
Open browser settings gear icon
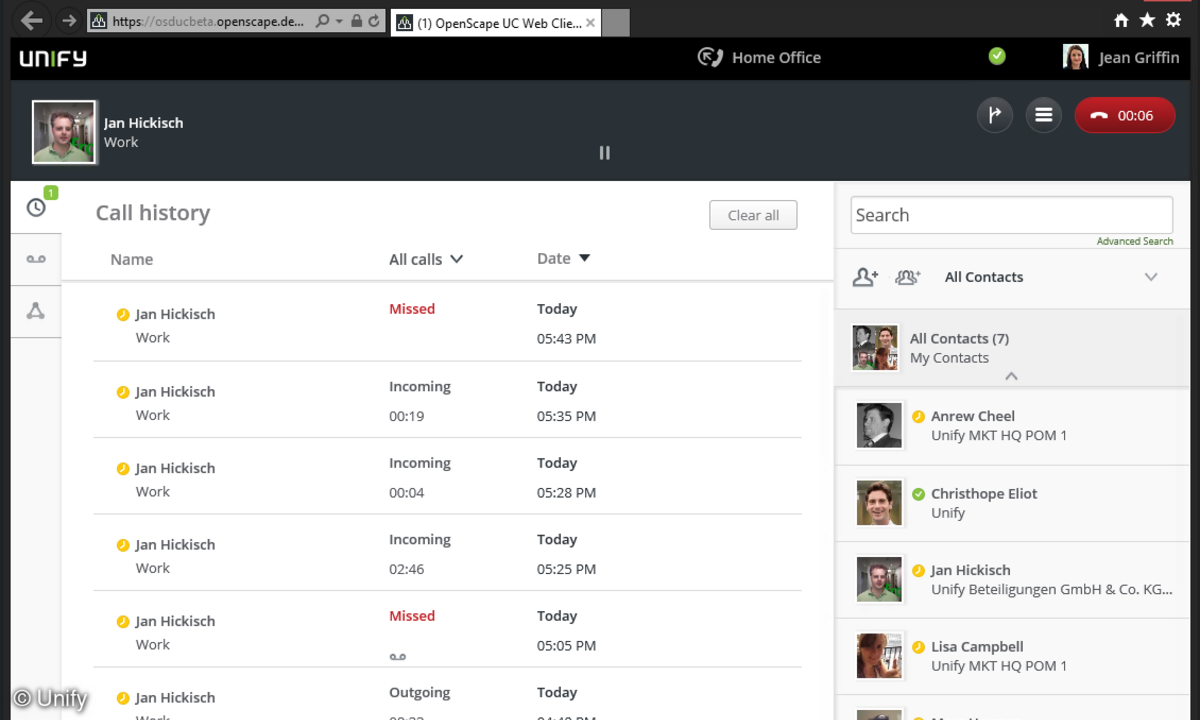(1173, 20)
